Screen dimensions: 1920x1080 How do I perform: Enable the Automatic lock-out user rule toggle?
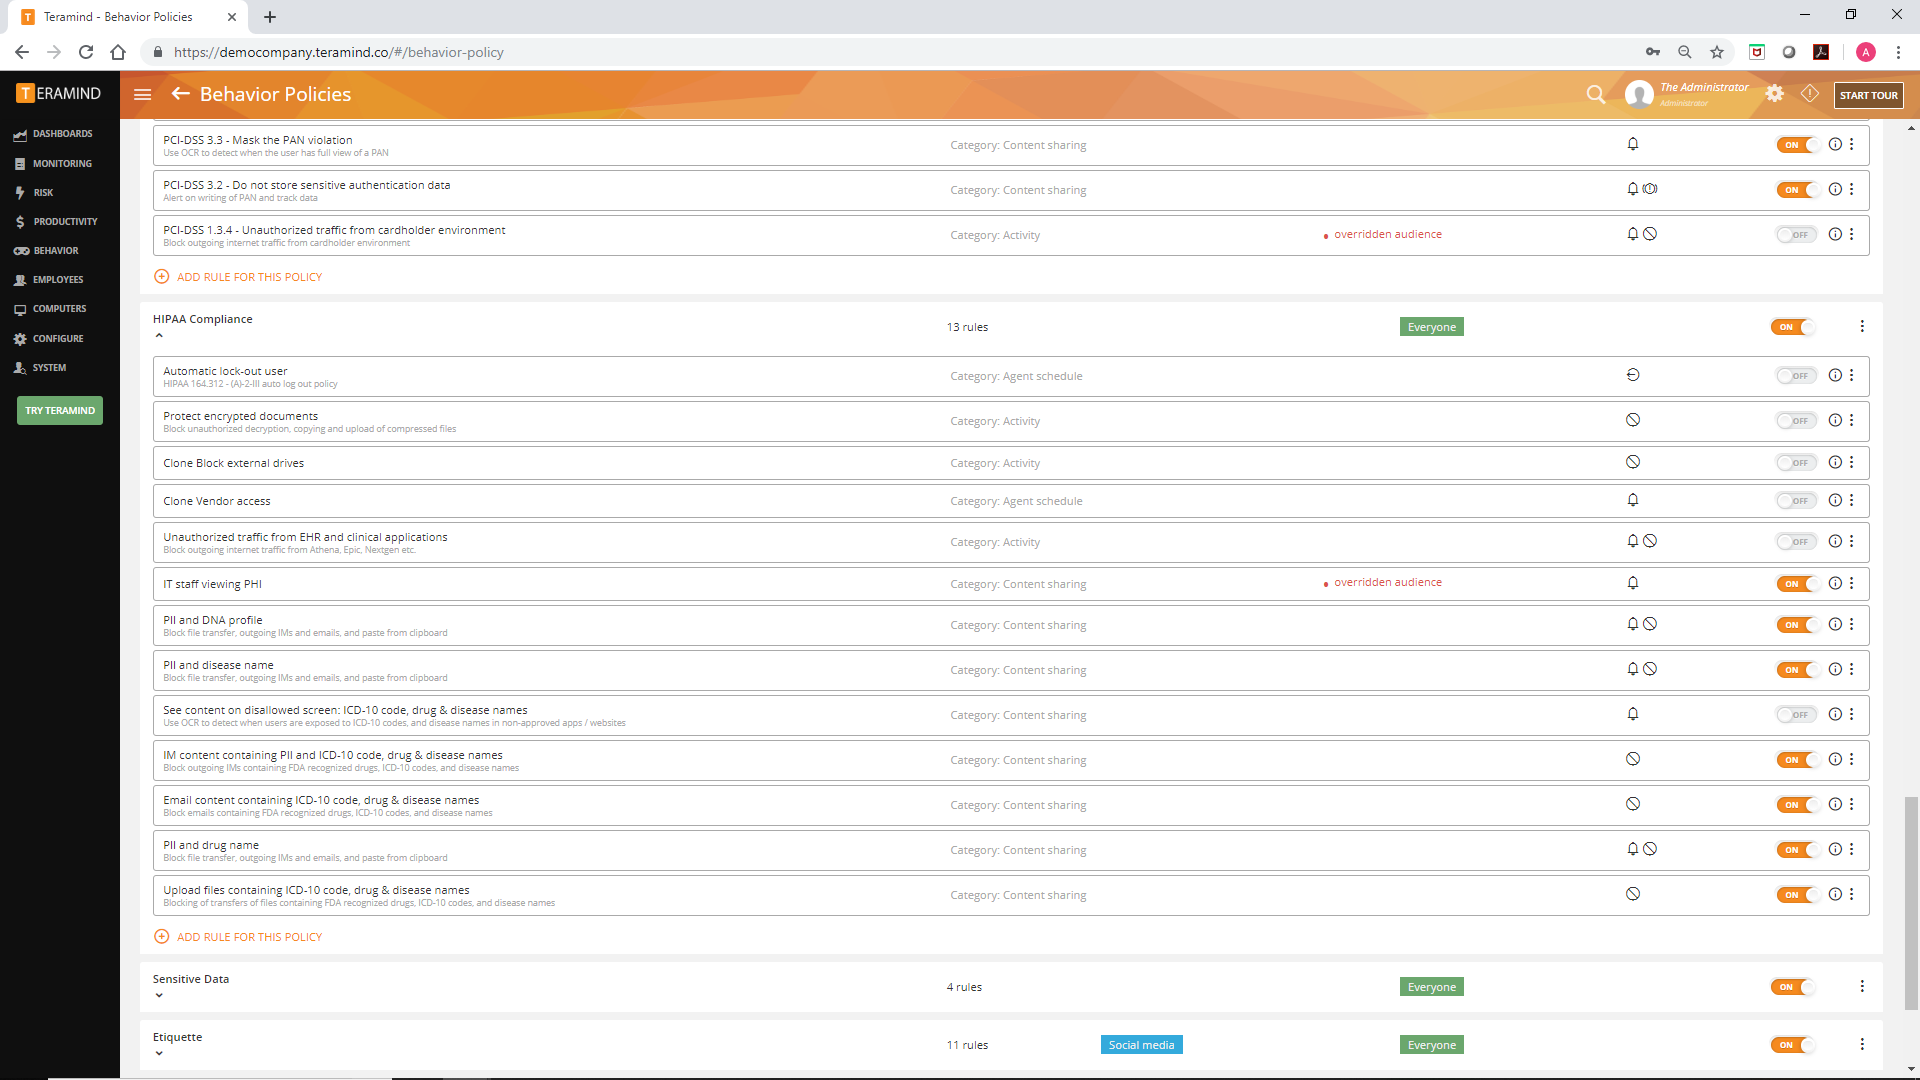click(1796, 376)
